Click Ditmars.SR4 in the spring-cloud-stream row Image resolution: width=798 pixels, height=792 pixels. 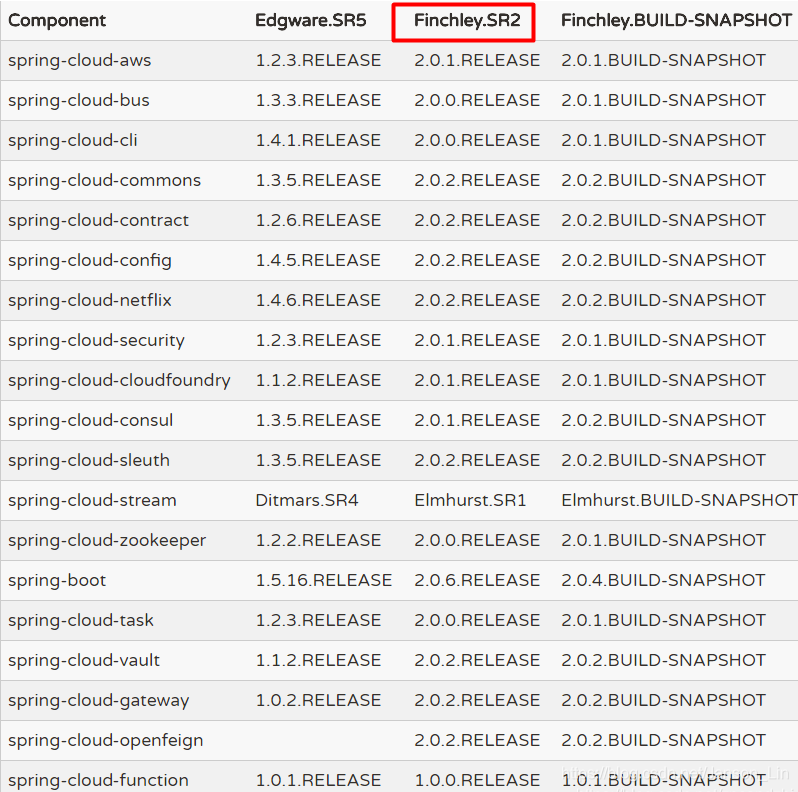pyautogui.click(x=307, y=500)
